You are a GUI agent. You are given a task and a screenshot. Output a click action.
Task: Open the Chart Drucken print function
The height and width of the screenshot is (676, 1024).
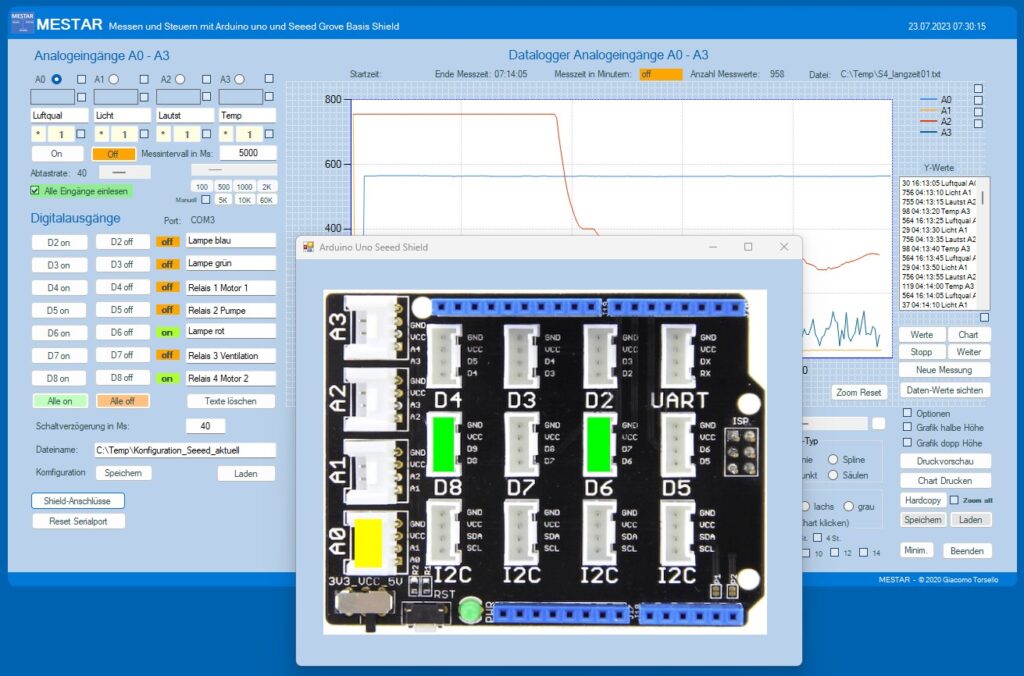tap(944, 480)
